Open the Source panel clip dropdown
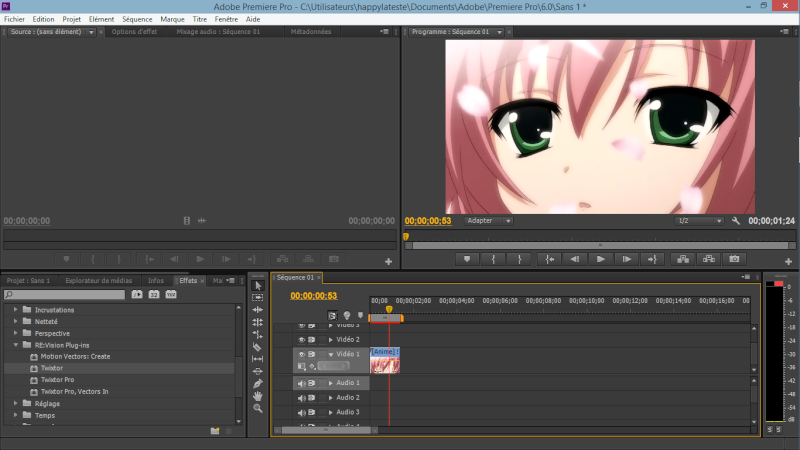800x450 pixels. pos(91,32)
